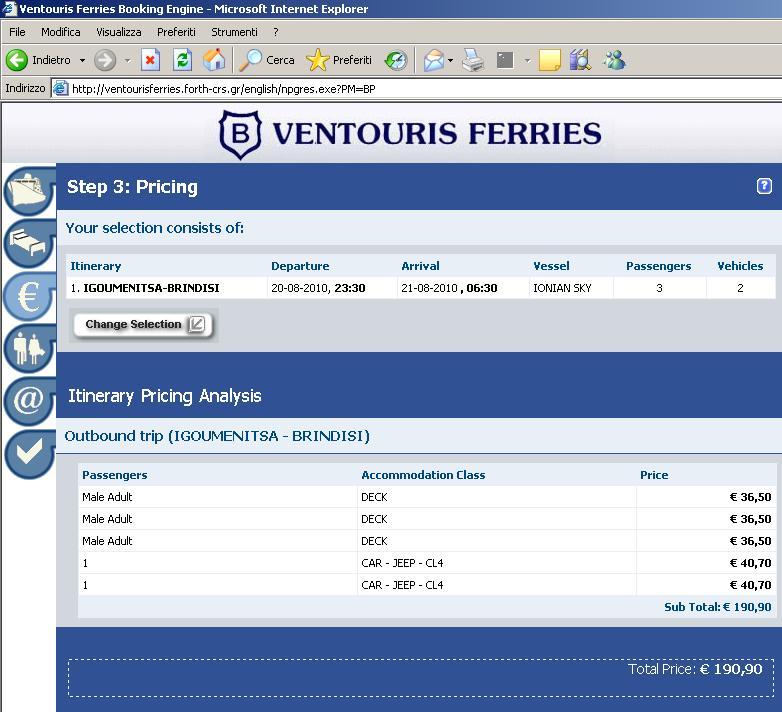Click the Step 3: Pricing heading
782x712 pixels.
click(x=132, y=187)
